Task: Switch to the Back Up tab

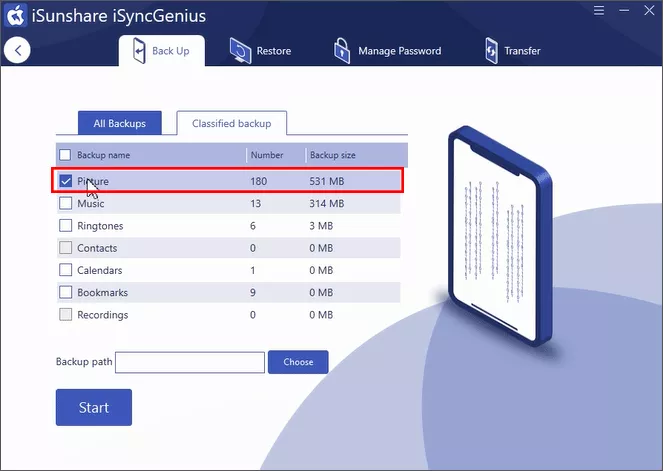Action: click(x=162, y=51)
